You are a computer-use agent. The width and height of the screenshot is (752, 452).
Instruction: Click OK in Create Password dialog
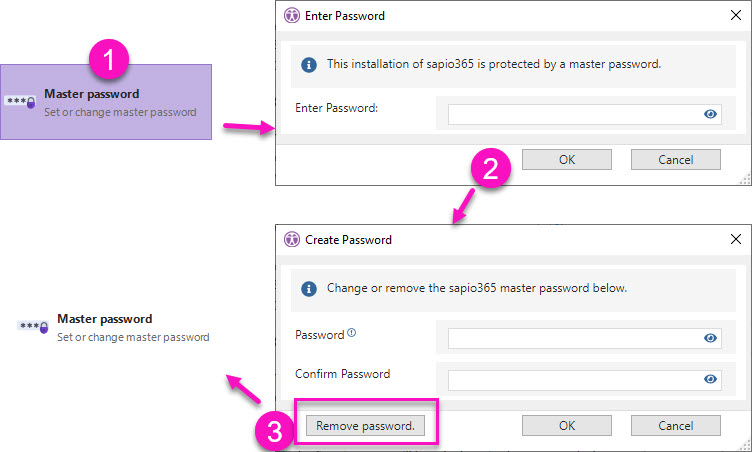pyautogui.click(x=567, y=425)
